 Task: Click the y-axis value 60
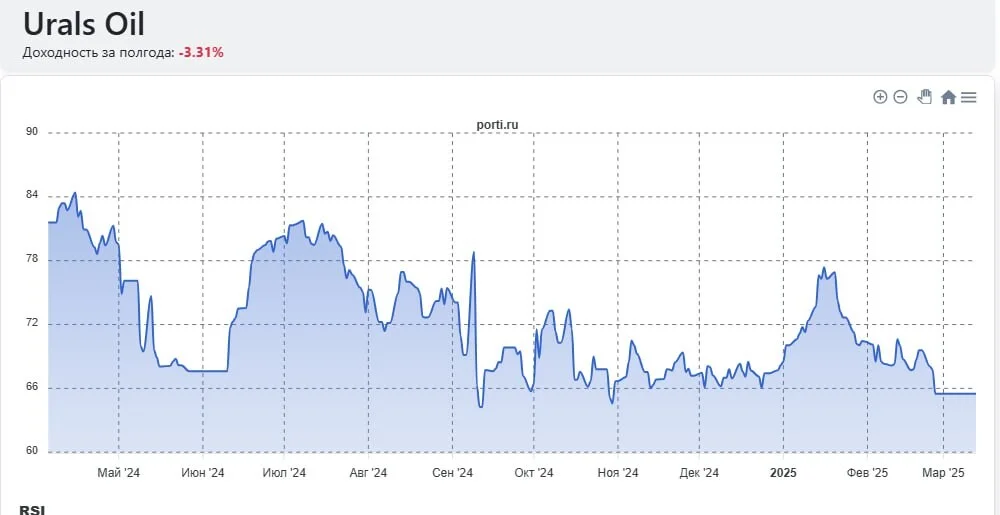[32, 451]
